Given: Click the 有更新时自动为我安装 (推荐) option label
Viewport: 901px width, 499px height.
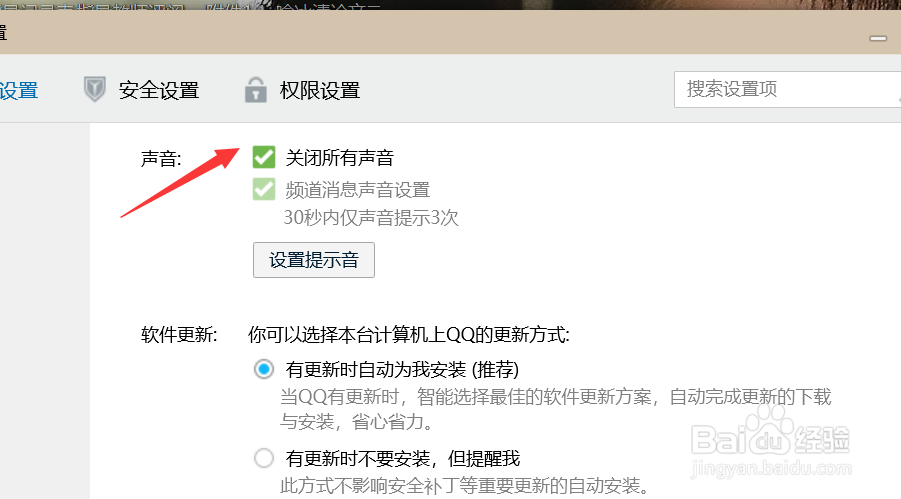Looking at the screenshot, I should point(402,369).
